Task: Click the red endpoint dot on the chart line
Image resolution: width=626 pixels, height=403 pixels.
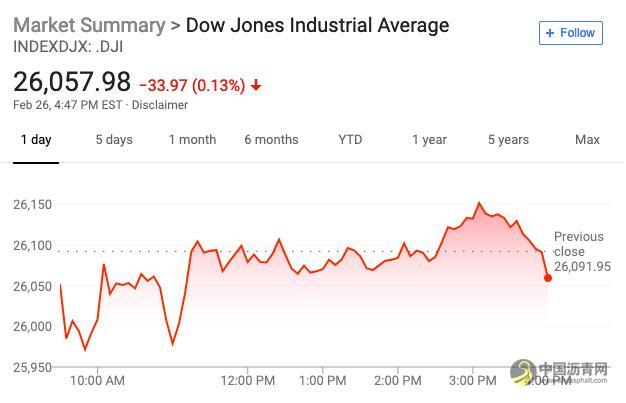Action: [x=548, y=277]
